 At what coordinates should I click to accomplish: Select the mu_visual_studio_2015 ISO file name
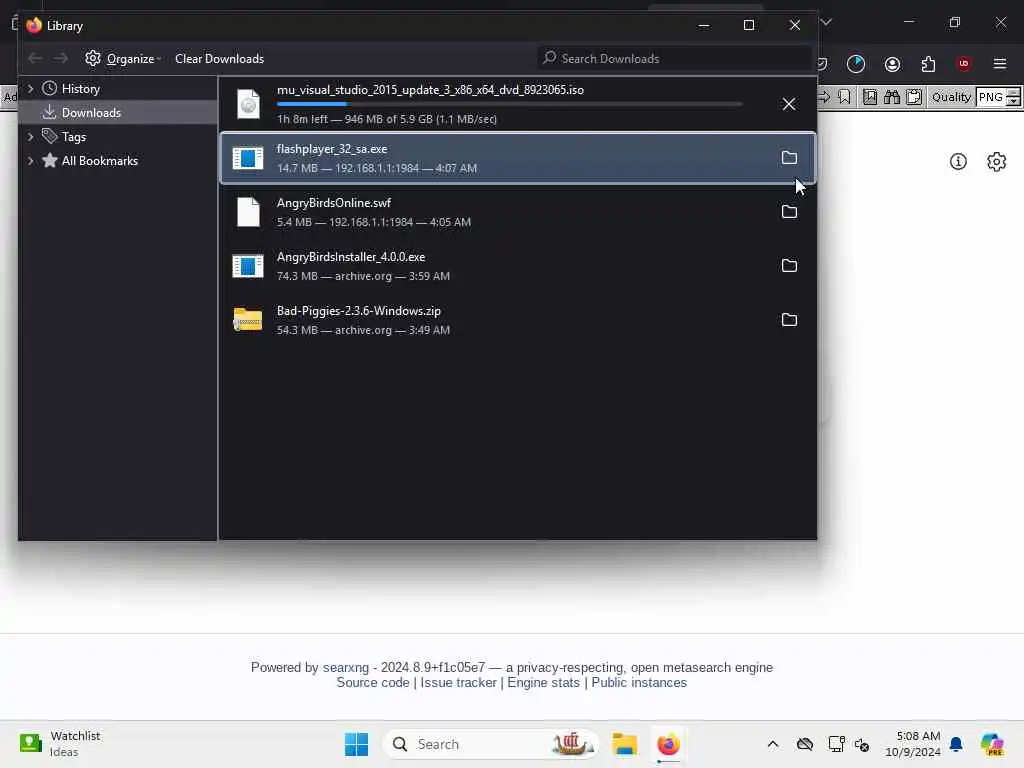pyautogui.click(x=430, y=89)
